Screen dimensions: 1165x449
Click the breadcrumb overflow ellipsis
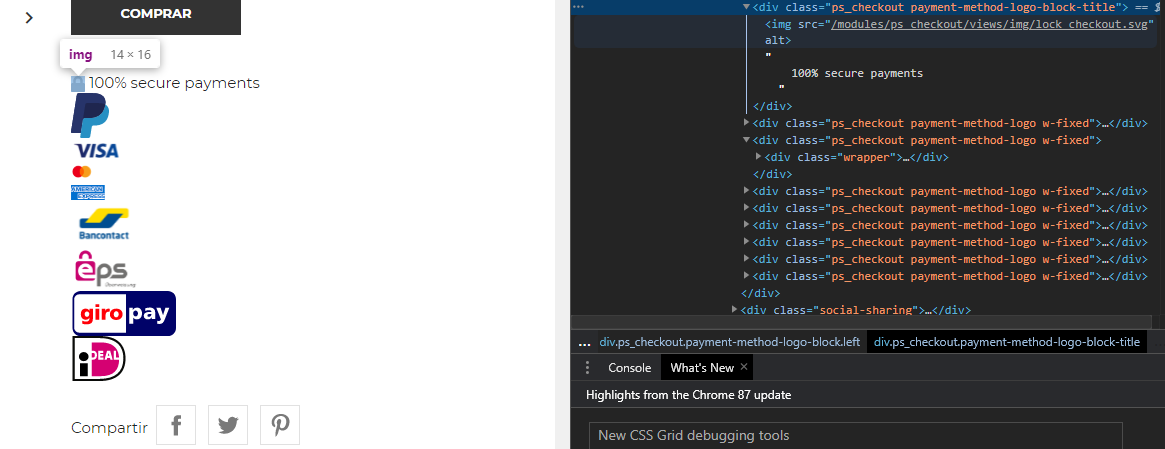585,343
